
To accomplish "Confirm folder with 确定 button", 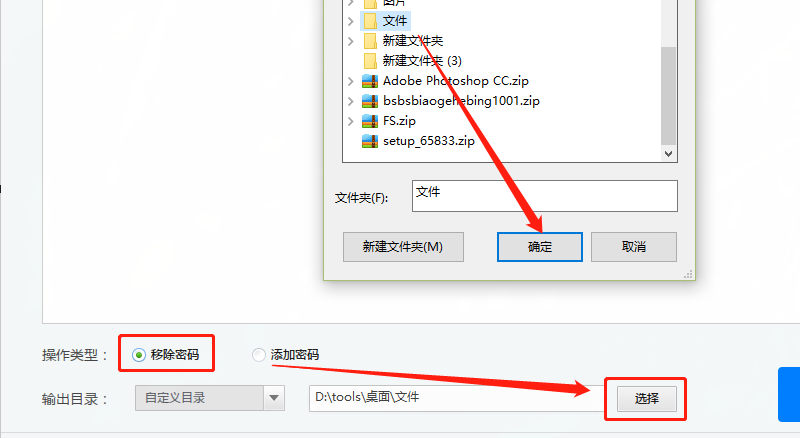I will (540, 247).
